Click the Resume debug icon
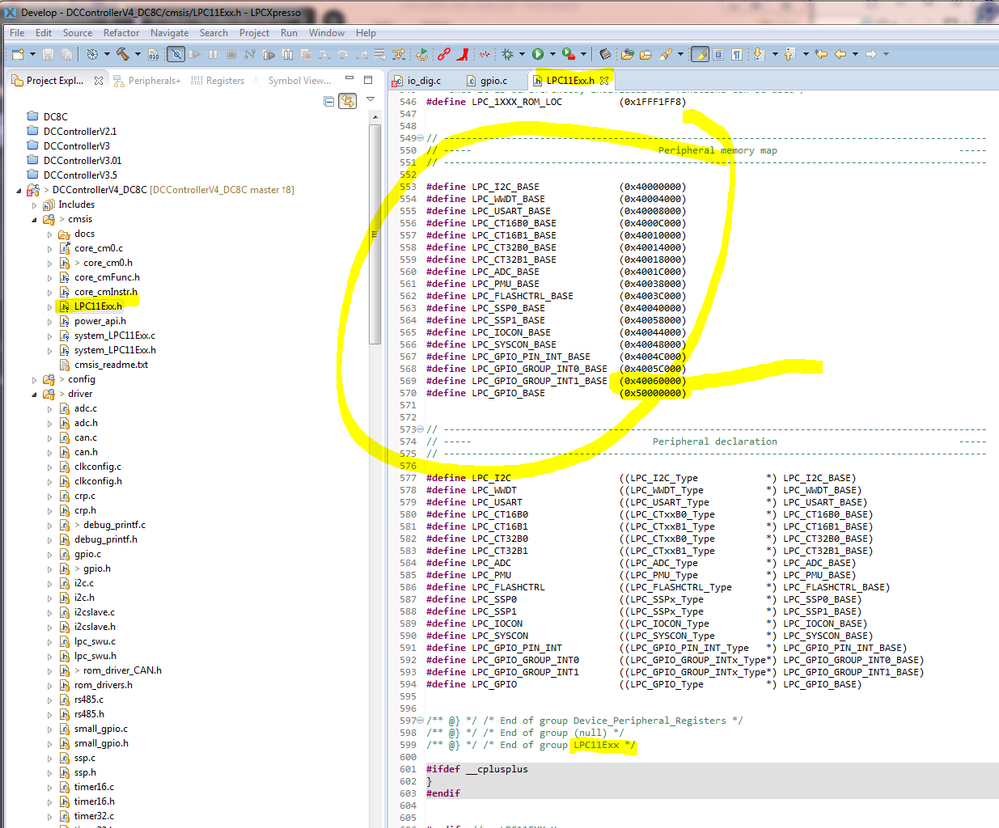Image resolution: width=999 pixels, height=828 pixels. pos(194,54)
